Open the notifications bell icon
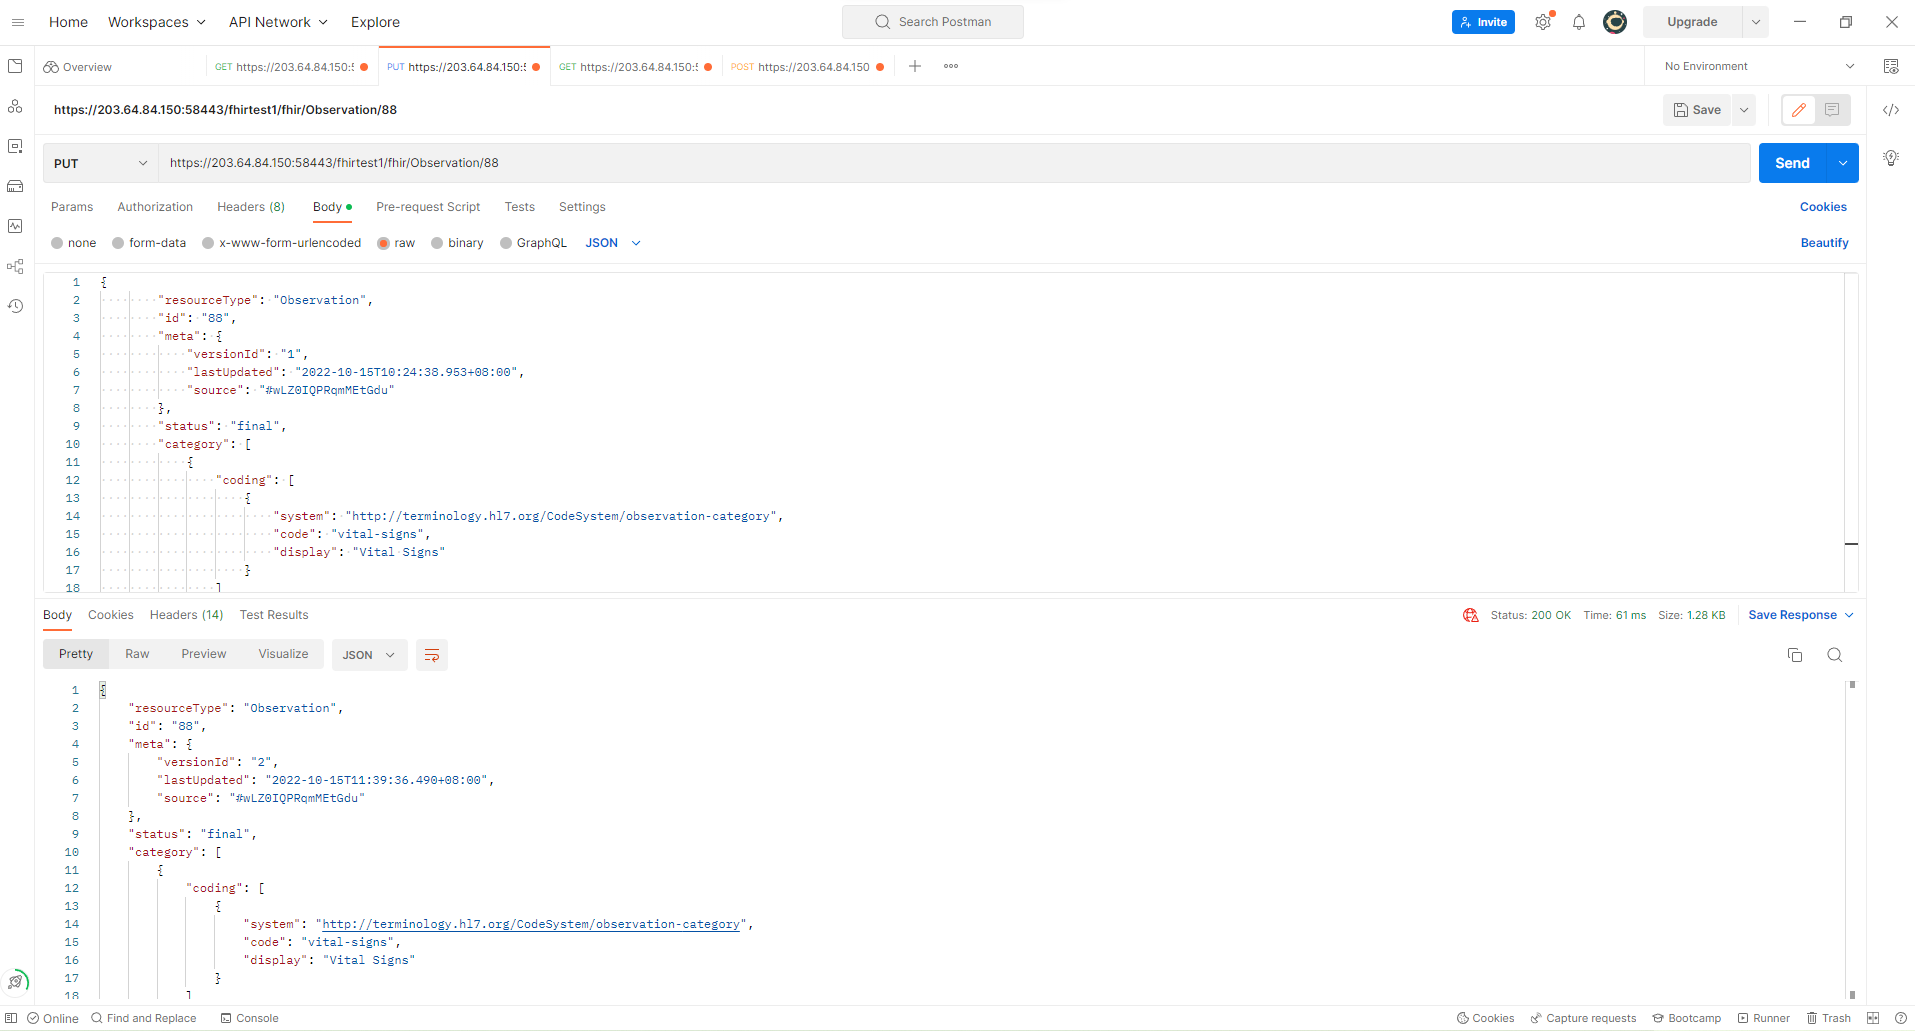Screen dimensions: 1915x1031 point(1579,22)
